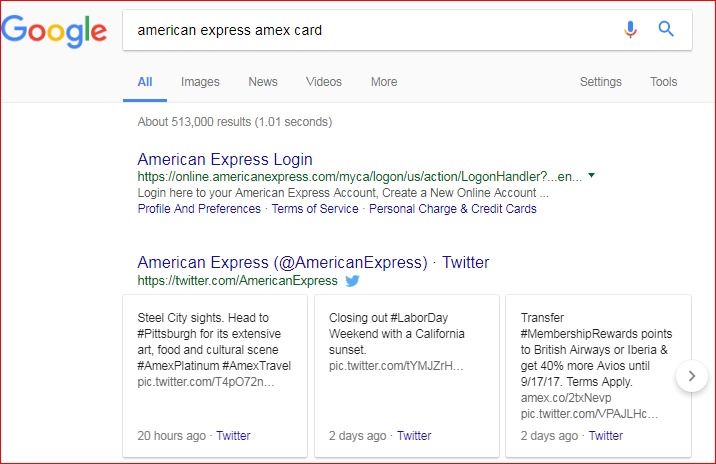Click the pic.twitter.com/T4pO72n… text

click(x=206, y=382)
